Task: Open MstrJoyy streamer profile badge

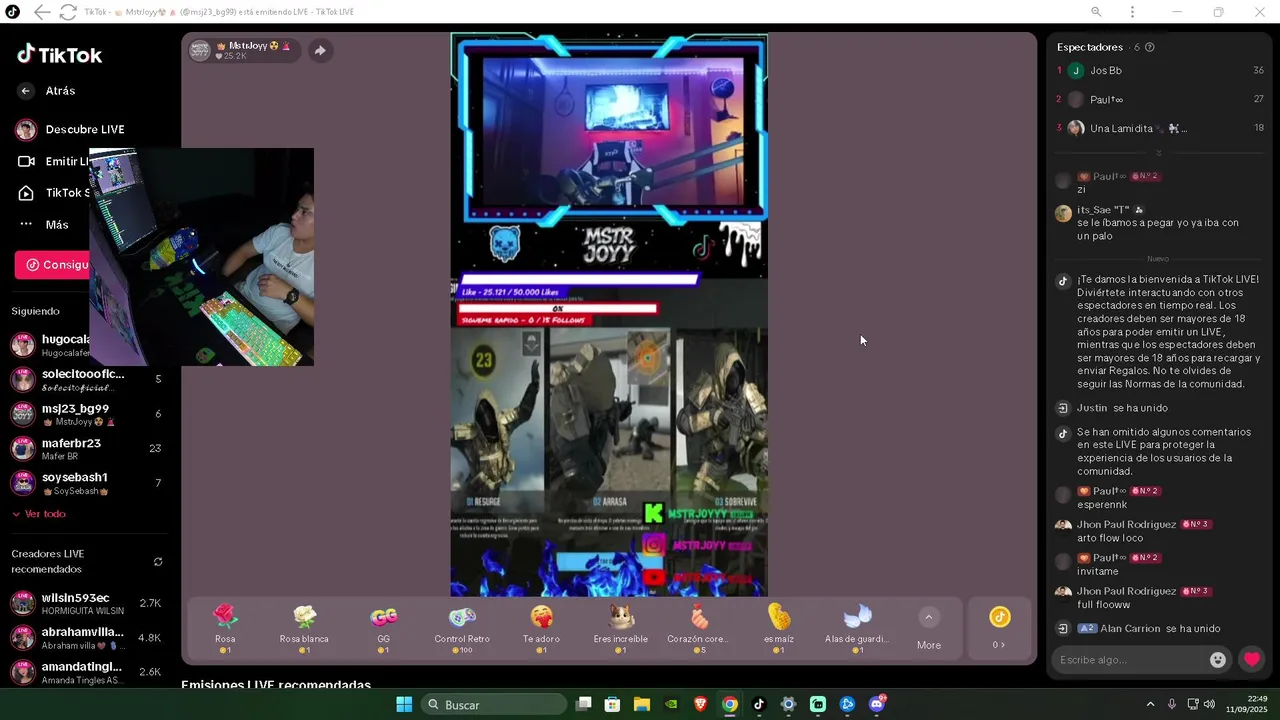Action: point(243,50)
